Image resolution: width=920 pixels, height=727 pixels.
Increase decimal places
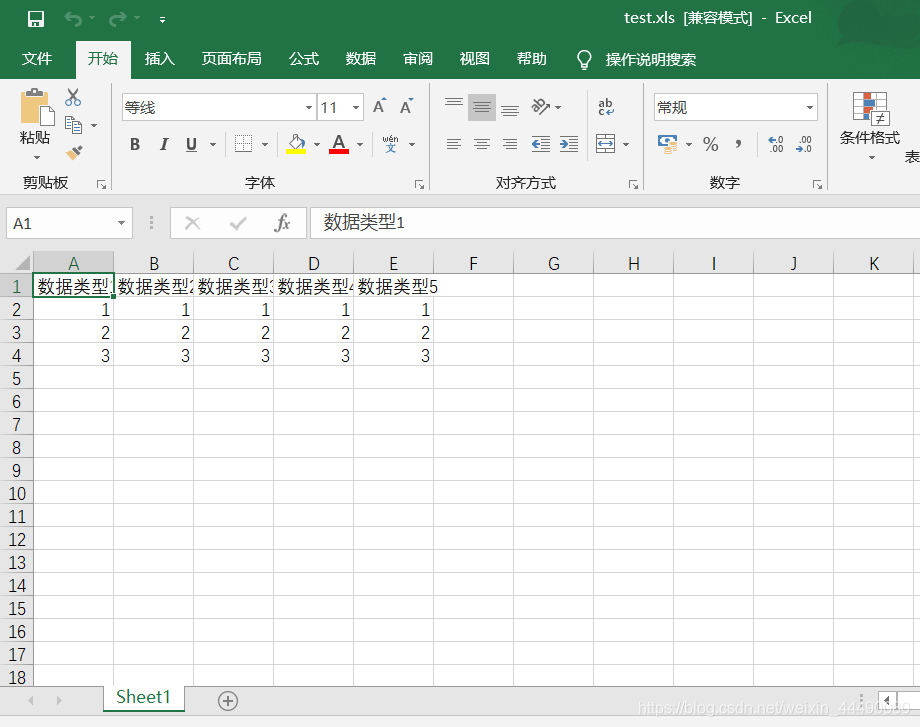point(775,144)
